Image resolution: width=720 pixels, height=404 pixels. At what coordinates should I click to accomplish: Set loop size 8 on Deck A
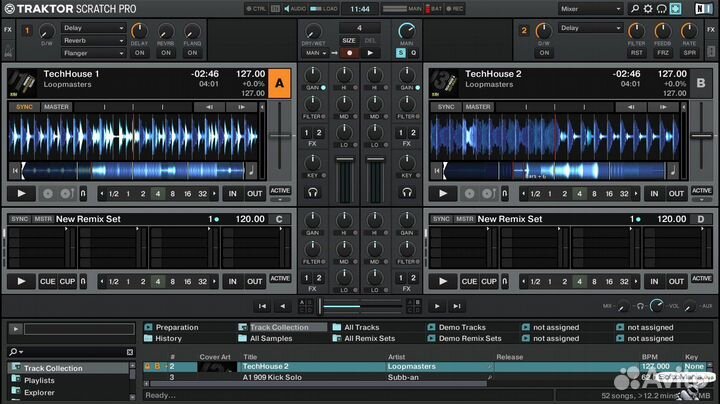pos(173,194)
